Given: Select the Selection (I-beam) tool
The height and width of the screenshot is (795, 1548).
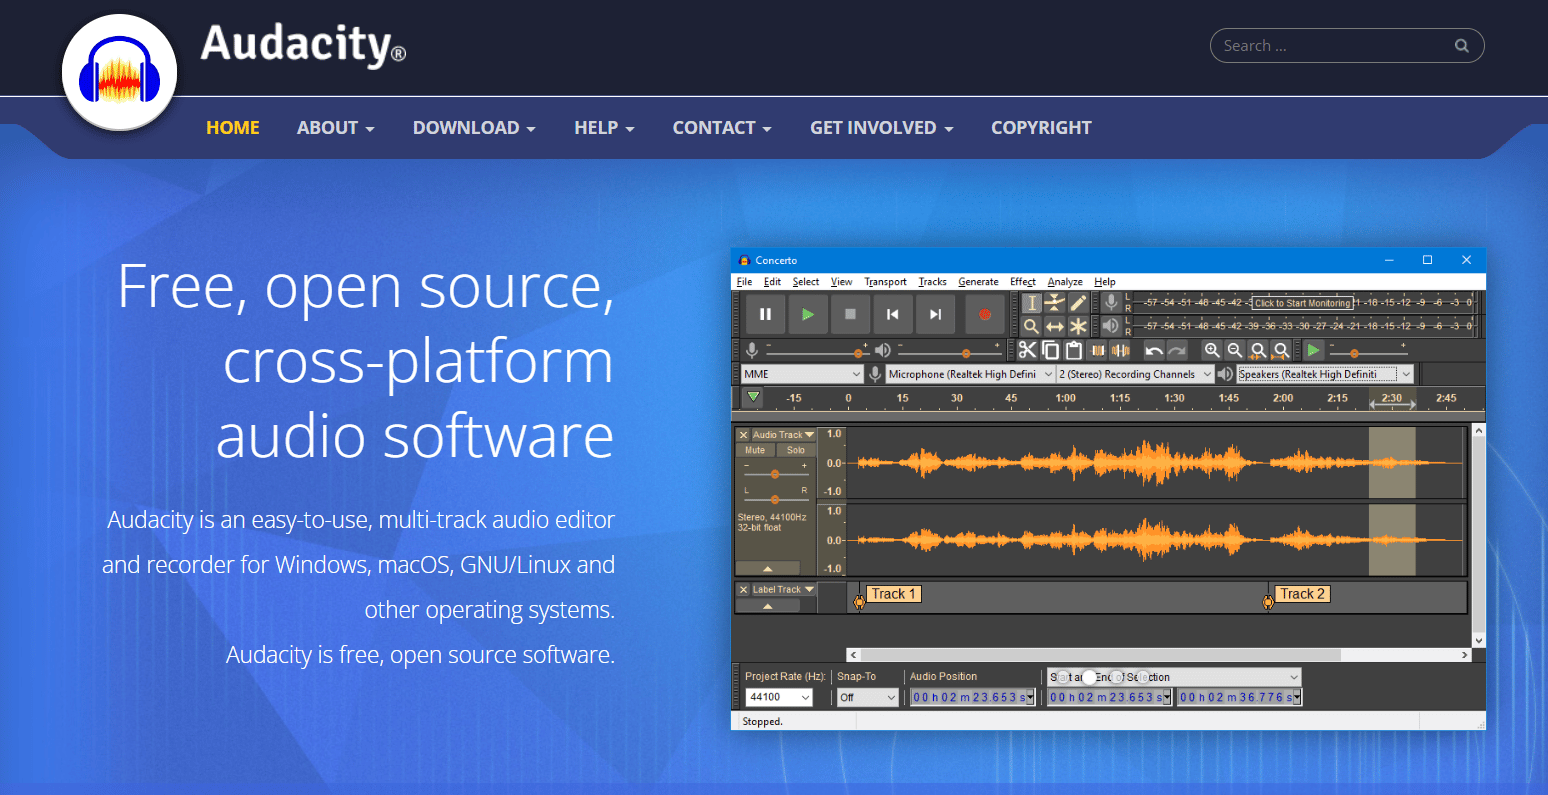Looking at the screenshot, I should (1032, 303).
